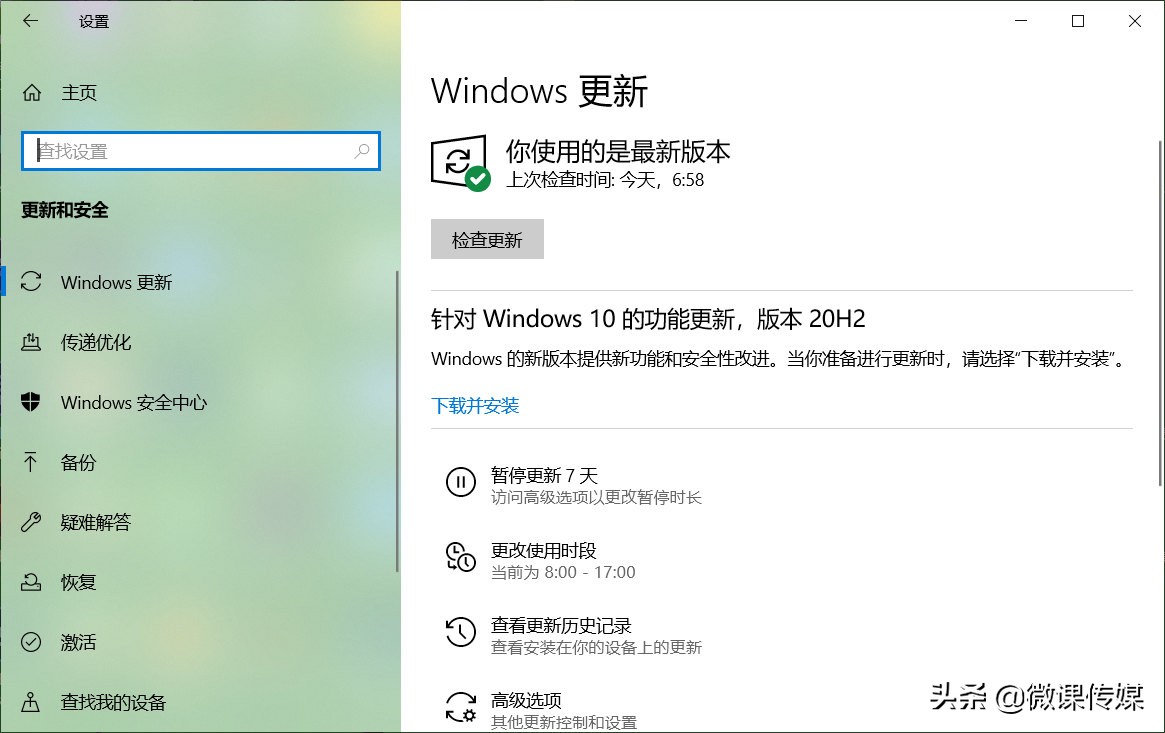The height and width of the screenshot is (733, 1165).
Task: Click the refresh icon next to Windows 更新 in the sidebar
Action: [31, 281]
